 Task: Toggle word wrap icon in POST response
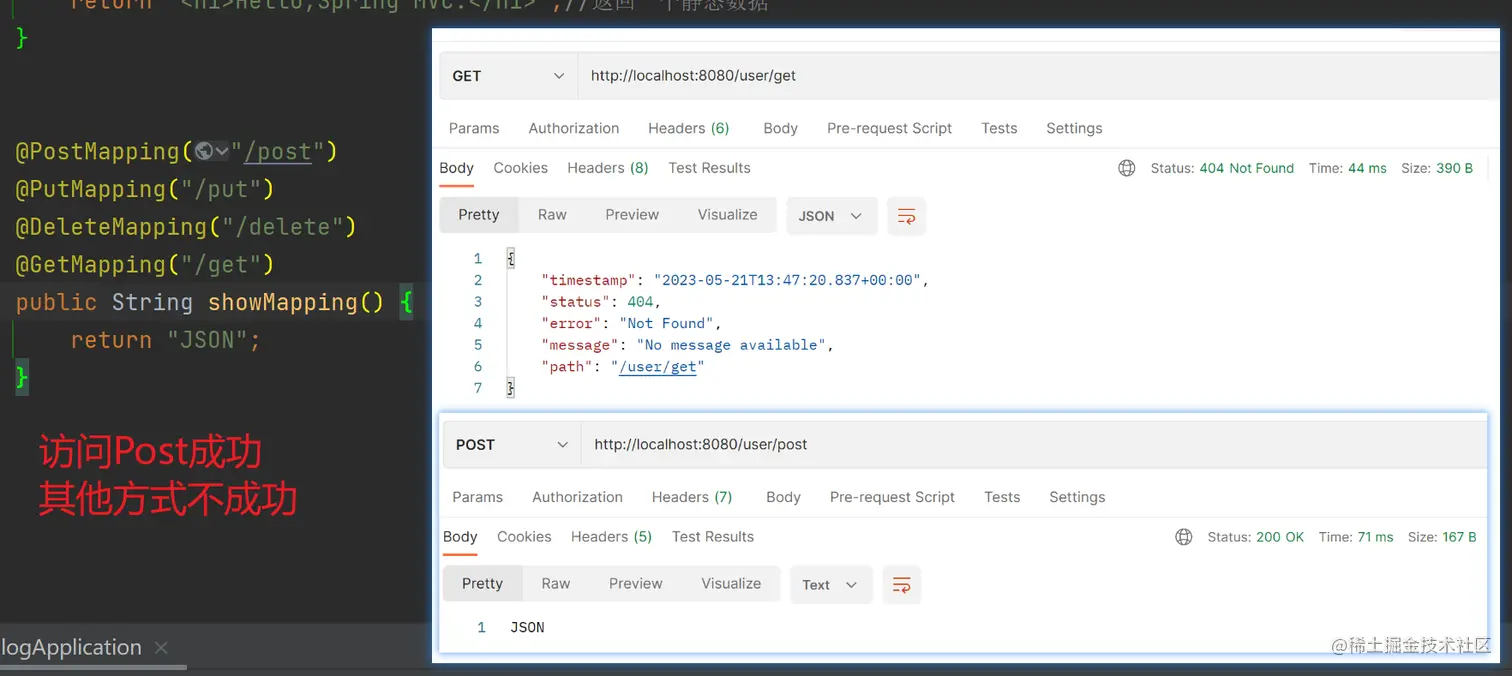901,585
